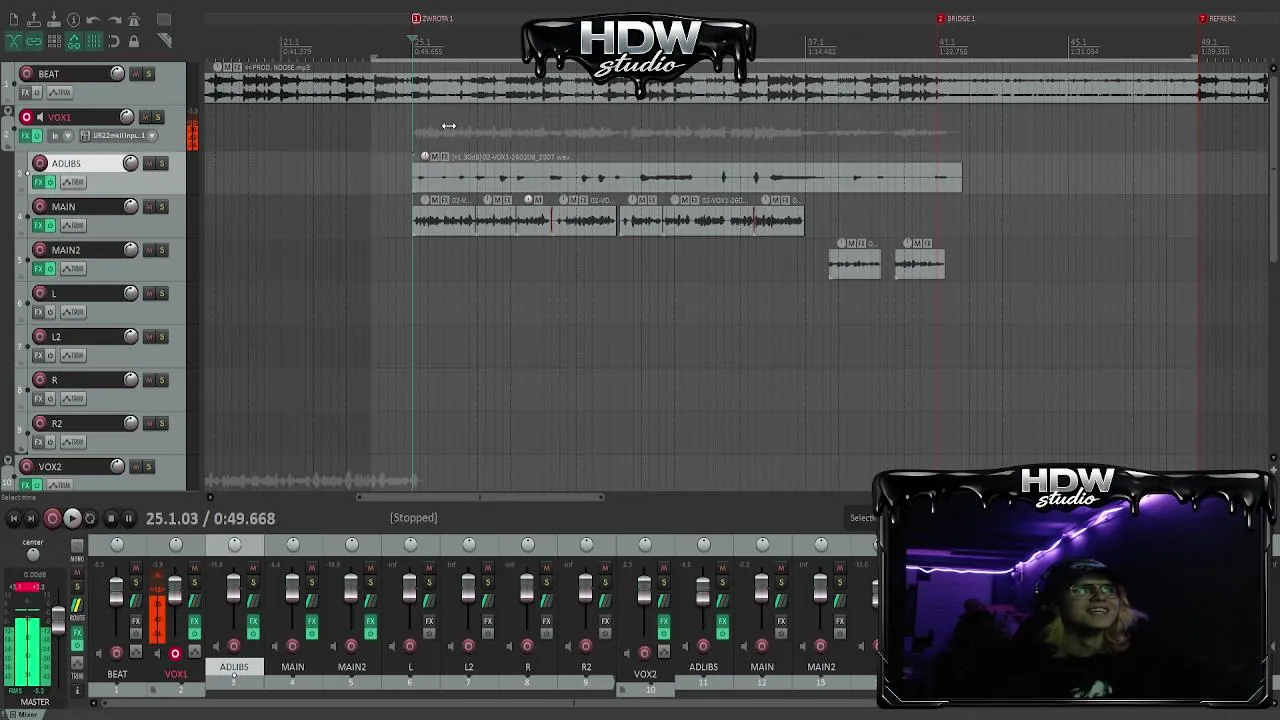Toggle VOX1 input monitoring speaker icon
Screen dimensions: 1280x720
click(x=41, y=117)
